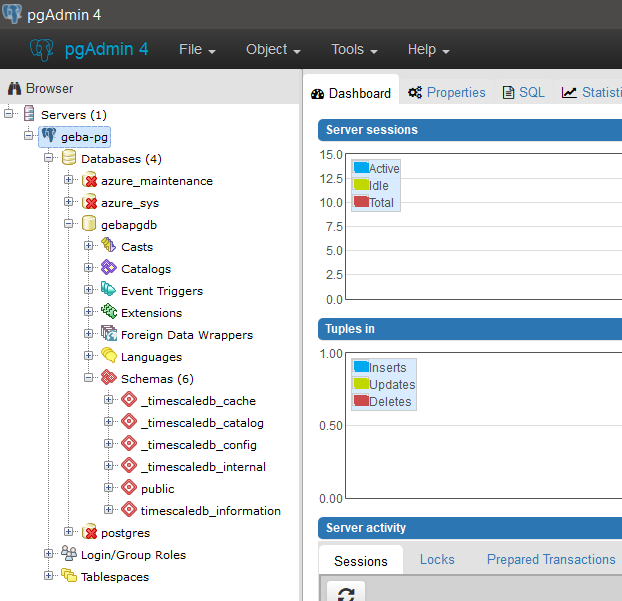622x601 pixels.
Task: Click the Languages node icon
Action: coord(108,356)
